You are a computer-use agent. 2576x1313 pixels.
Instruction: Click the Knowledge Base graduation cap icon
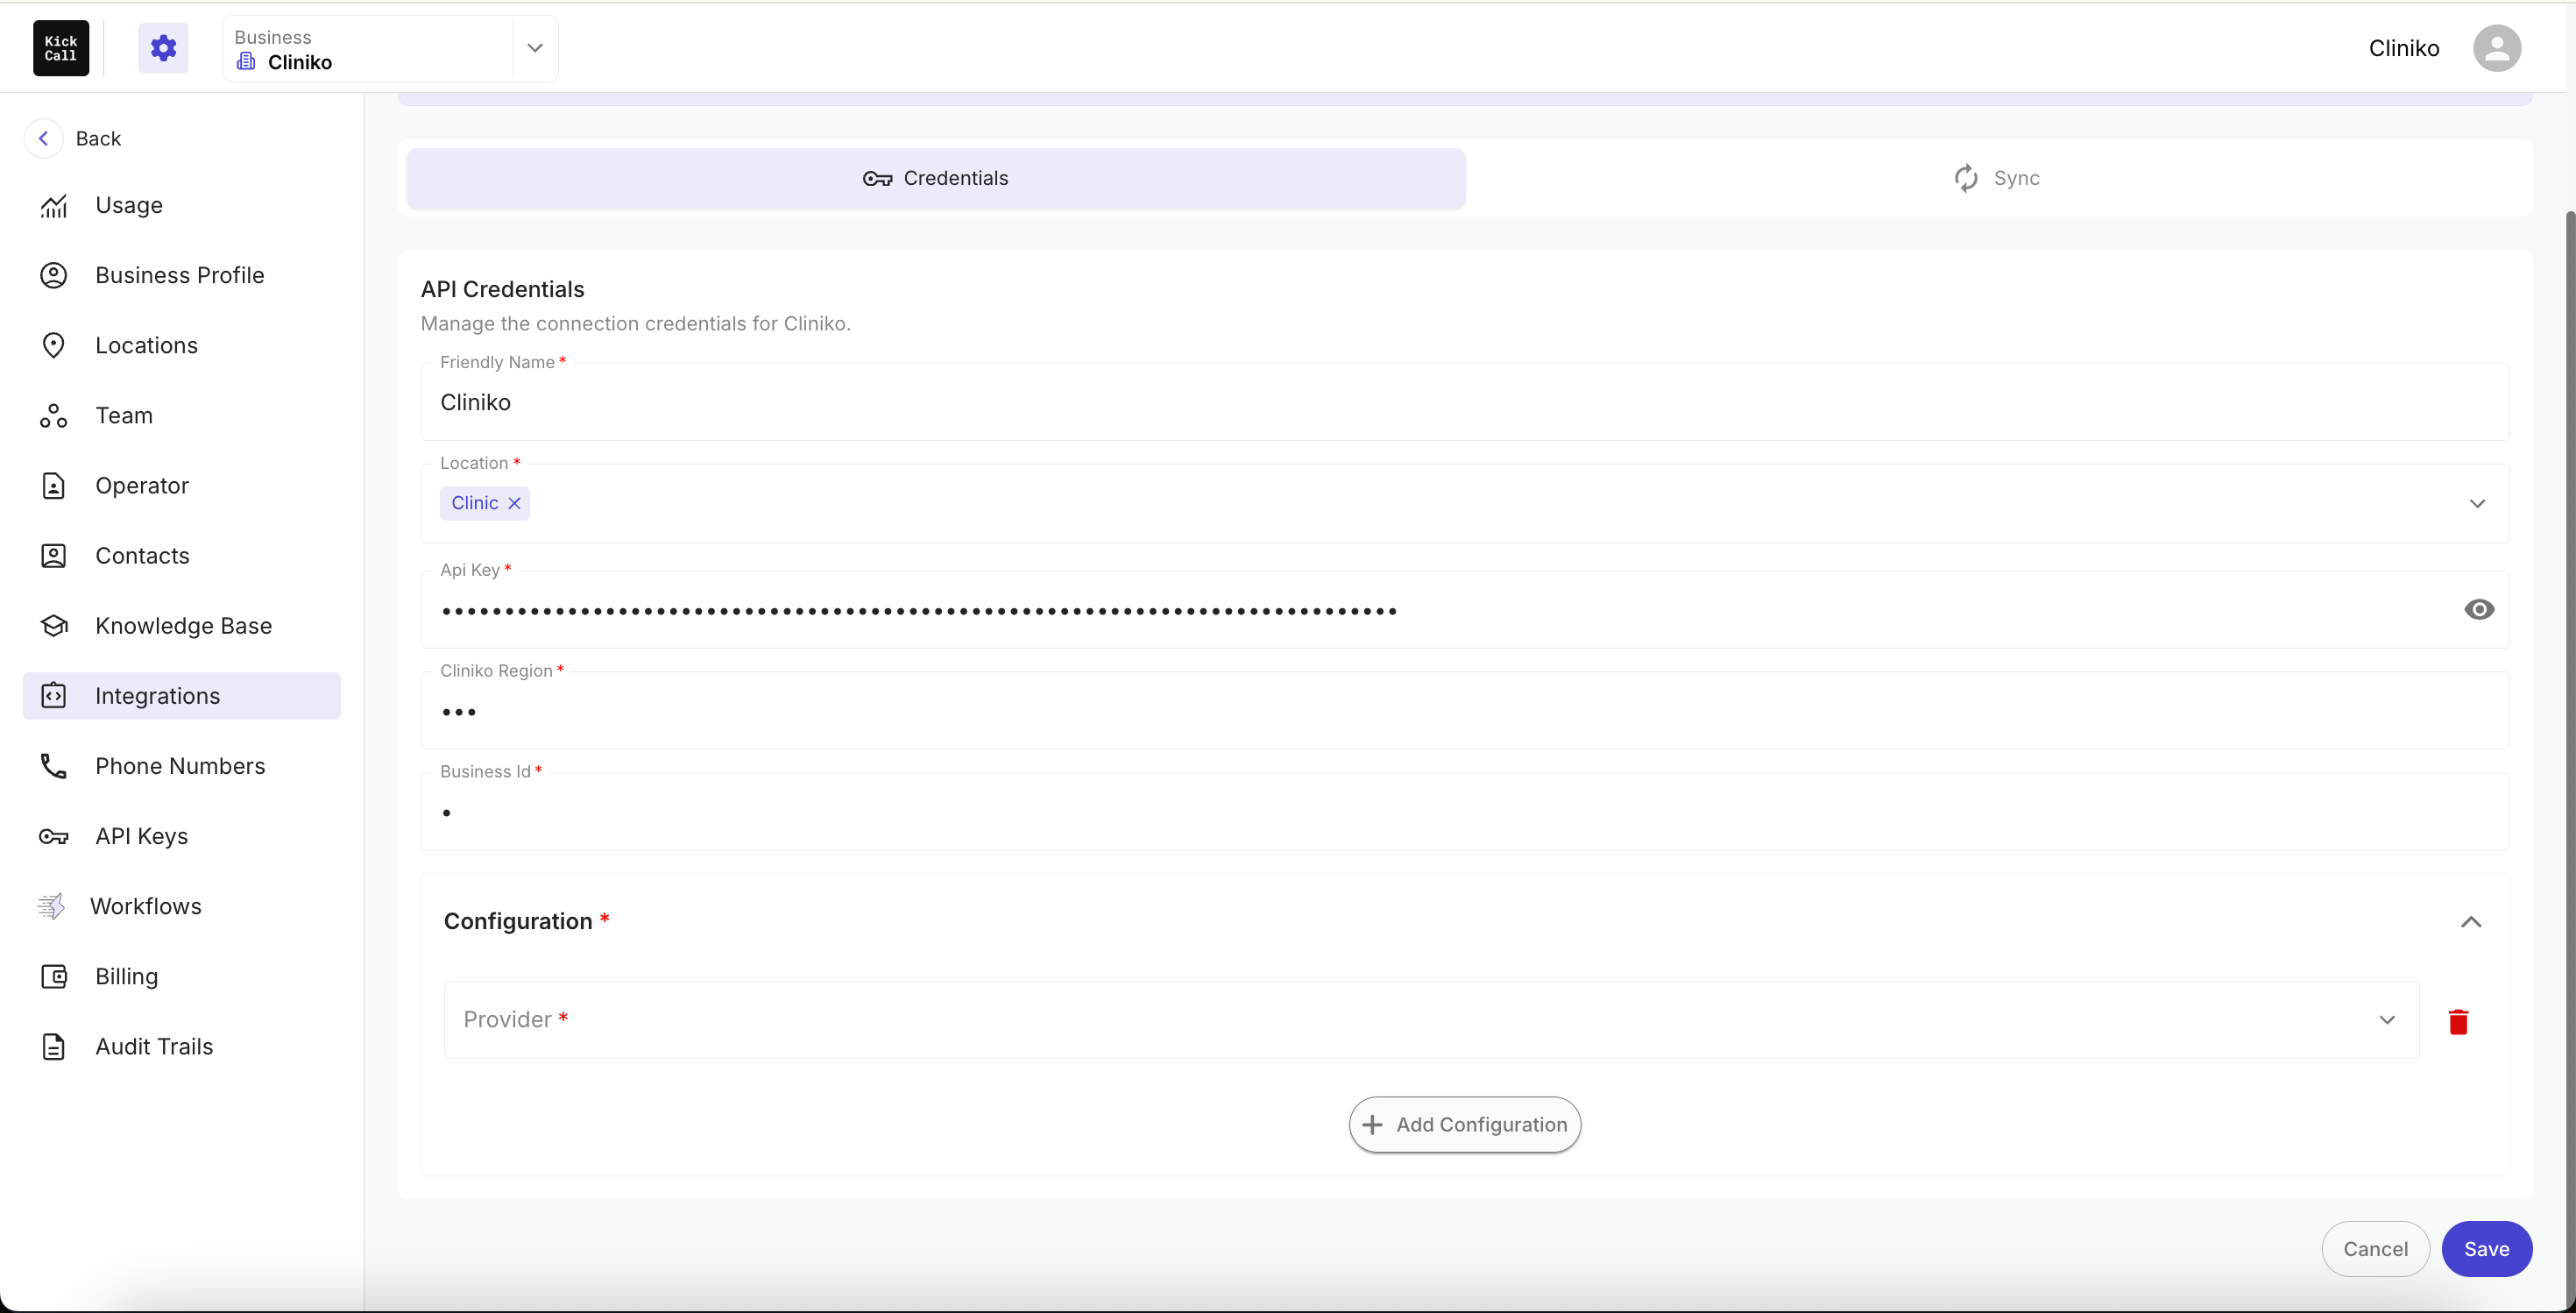pos(54,625)
